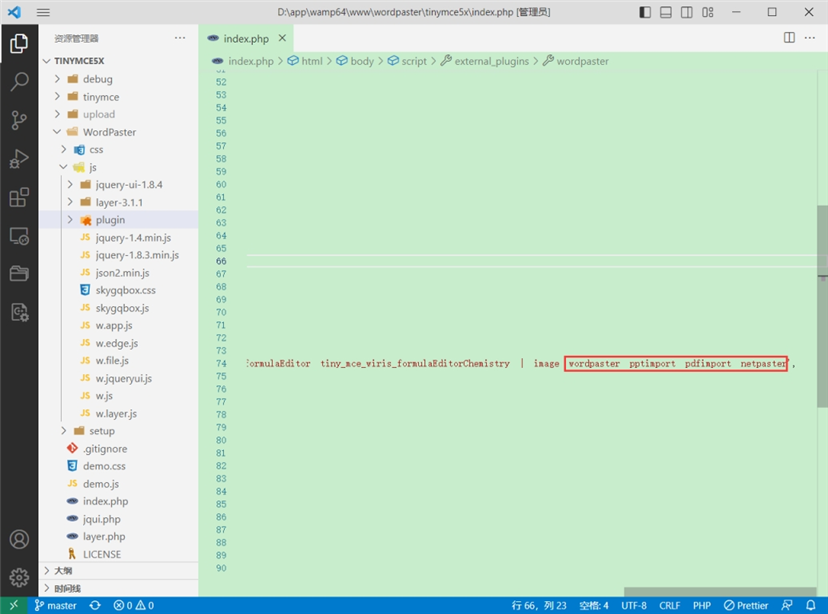
Task: Open the LICENSE file
Action: point(119,554)
